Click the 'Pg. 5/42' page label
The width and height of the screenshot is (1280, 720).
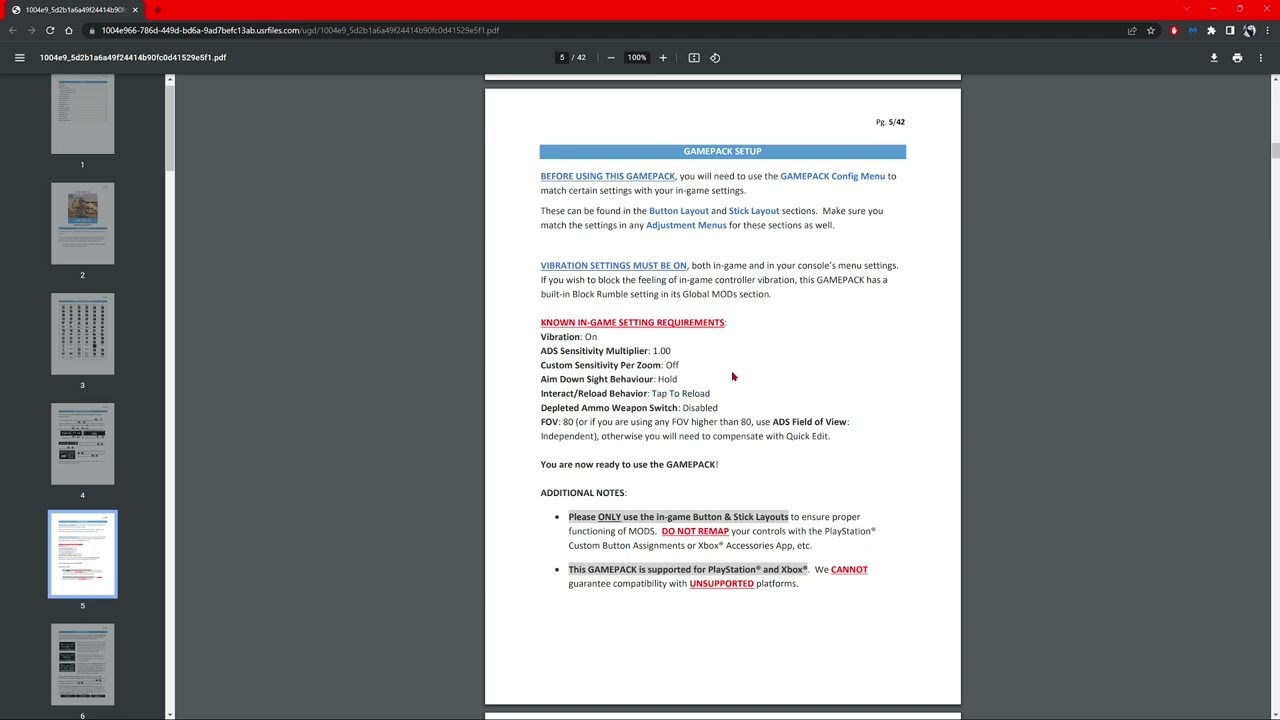tap(890, 122)
